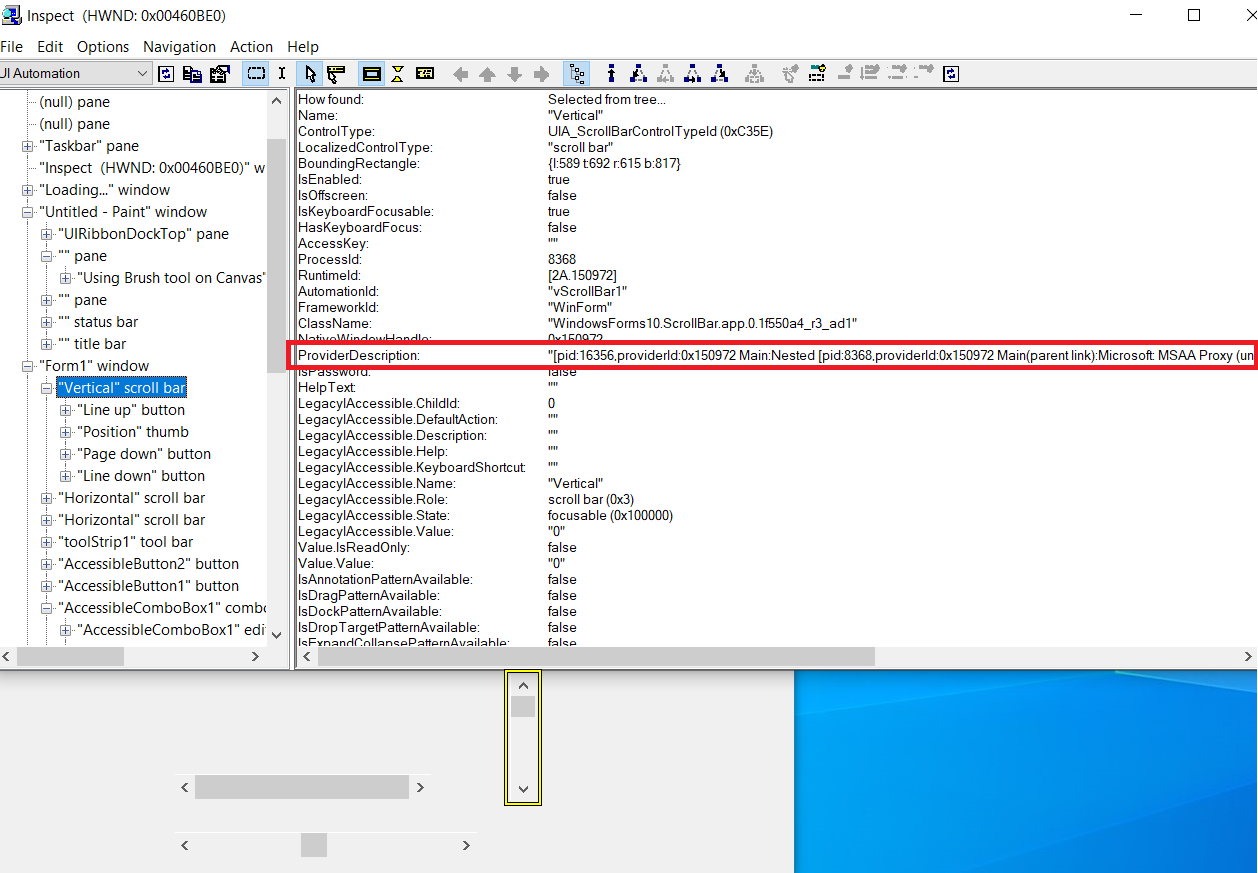Image resolution: width=1258 pixels, height=873 pixels.
Task: Click highlighted vertical scrollbar down arrow in Form1
Action: (x=523, y=790)
